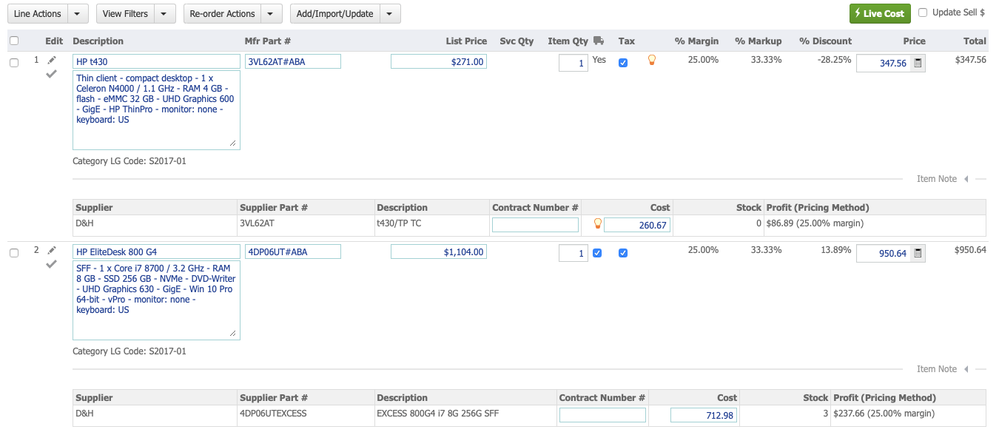This screenshot has width=999, height=429.
Task: Tick the row selection checkbox for line 2
Action: (14, 253)
